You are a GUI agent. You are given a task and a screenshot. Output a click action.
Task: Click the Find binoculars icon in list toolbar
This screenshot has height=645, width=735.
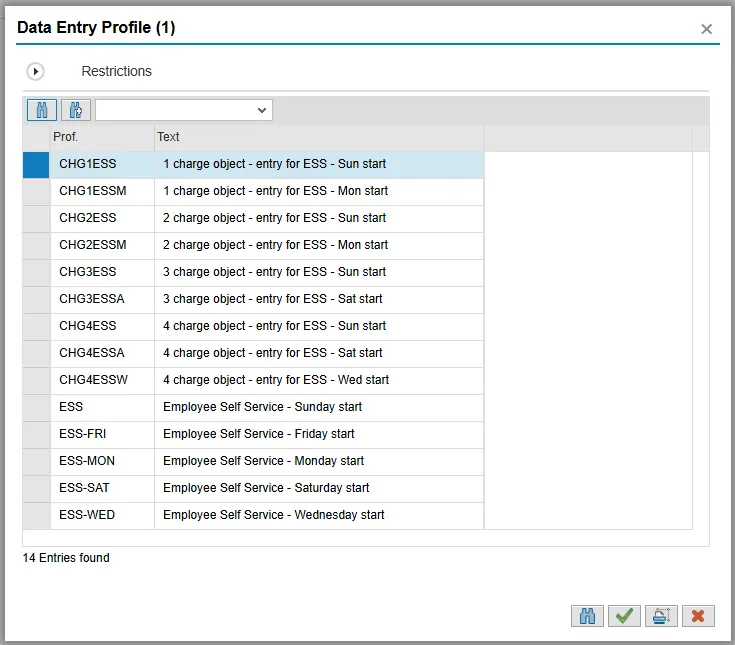[x=42, y=110]
